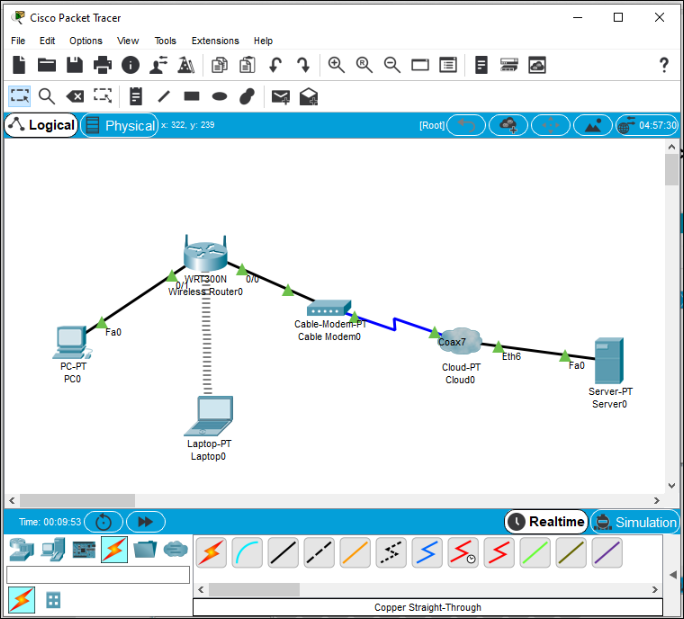The image size is (684, 619).
Task: Choose Automatic connection type lightning cable
Action: (x=212, y=553)
